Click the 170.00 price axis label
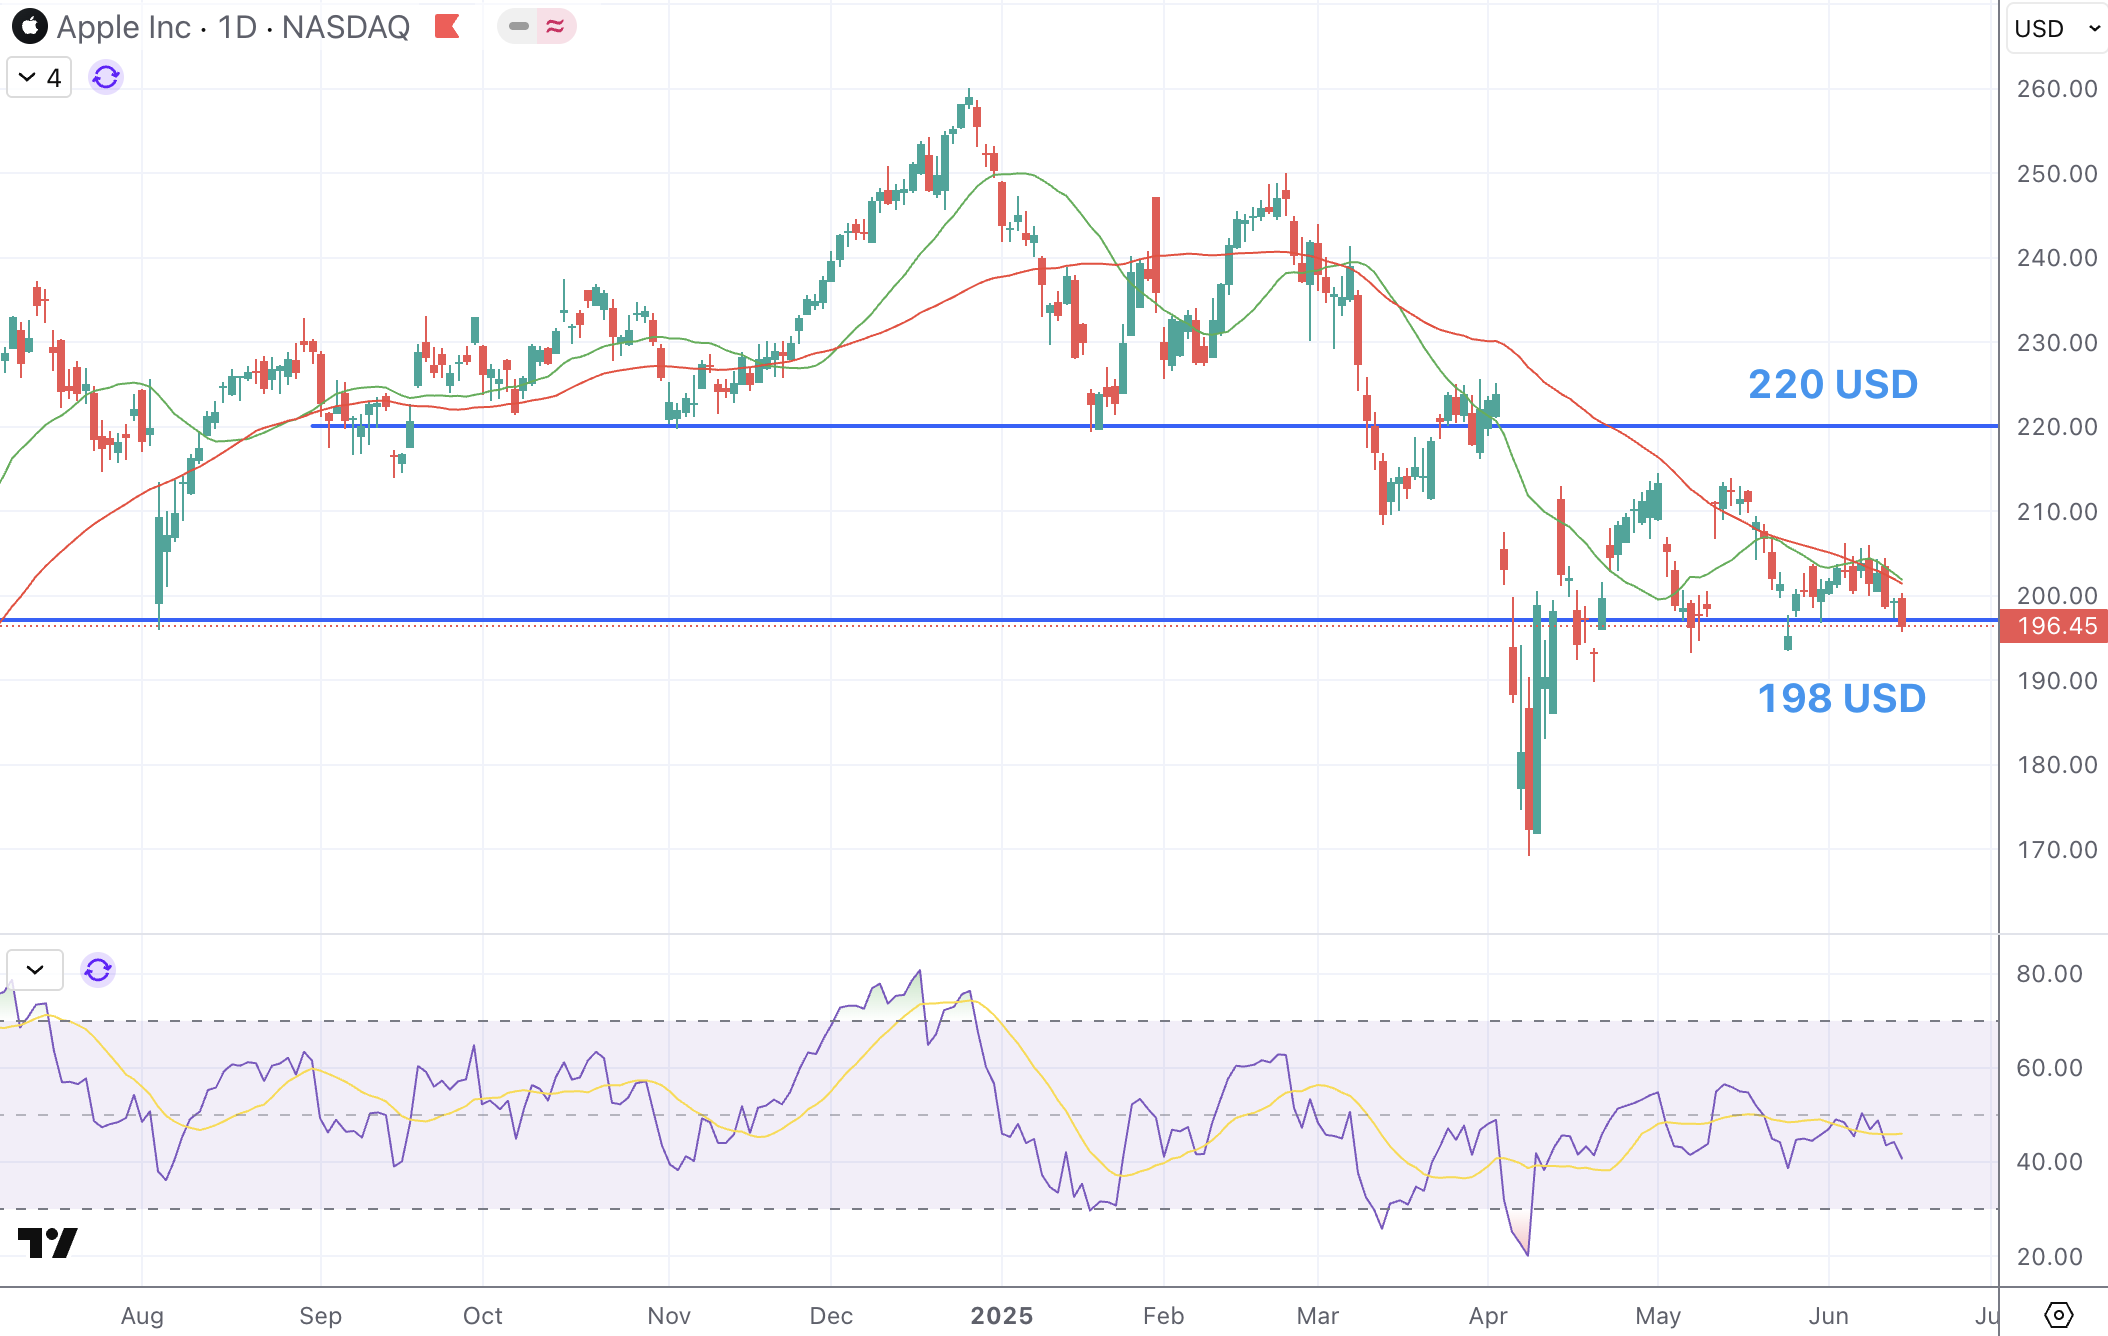 point(2057,850)
